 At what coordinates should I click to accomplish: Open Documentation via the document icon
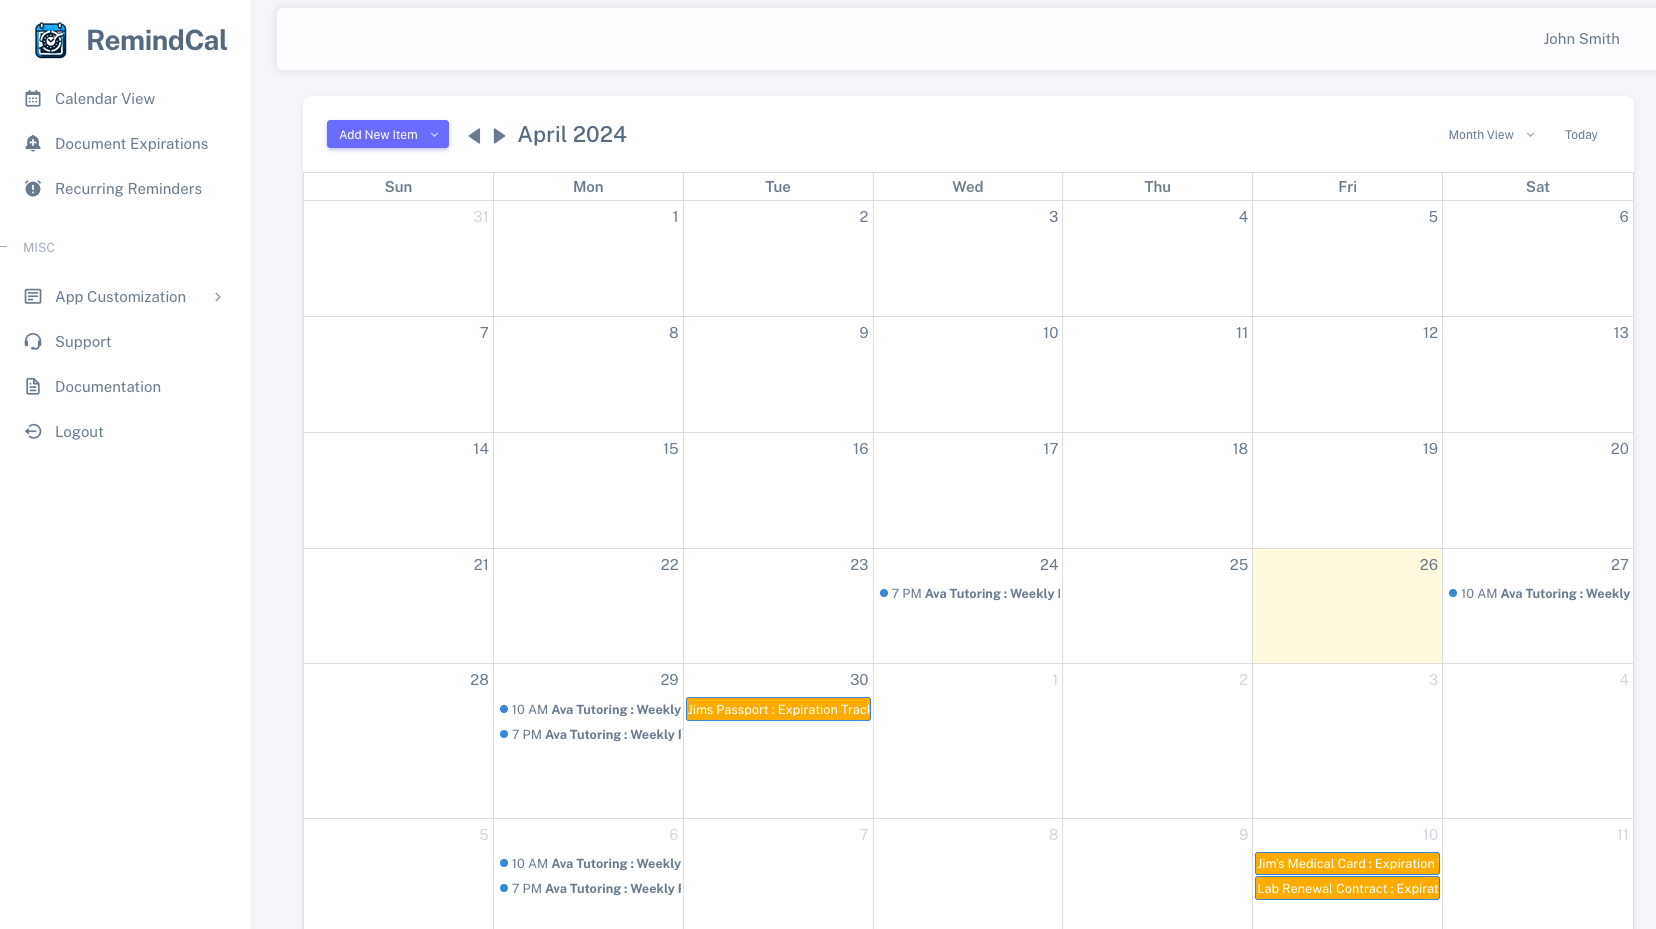coord(33,386)
